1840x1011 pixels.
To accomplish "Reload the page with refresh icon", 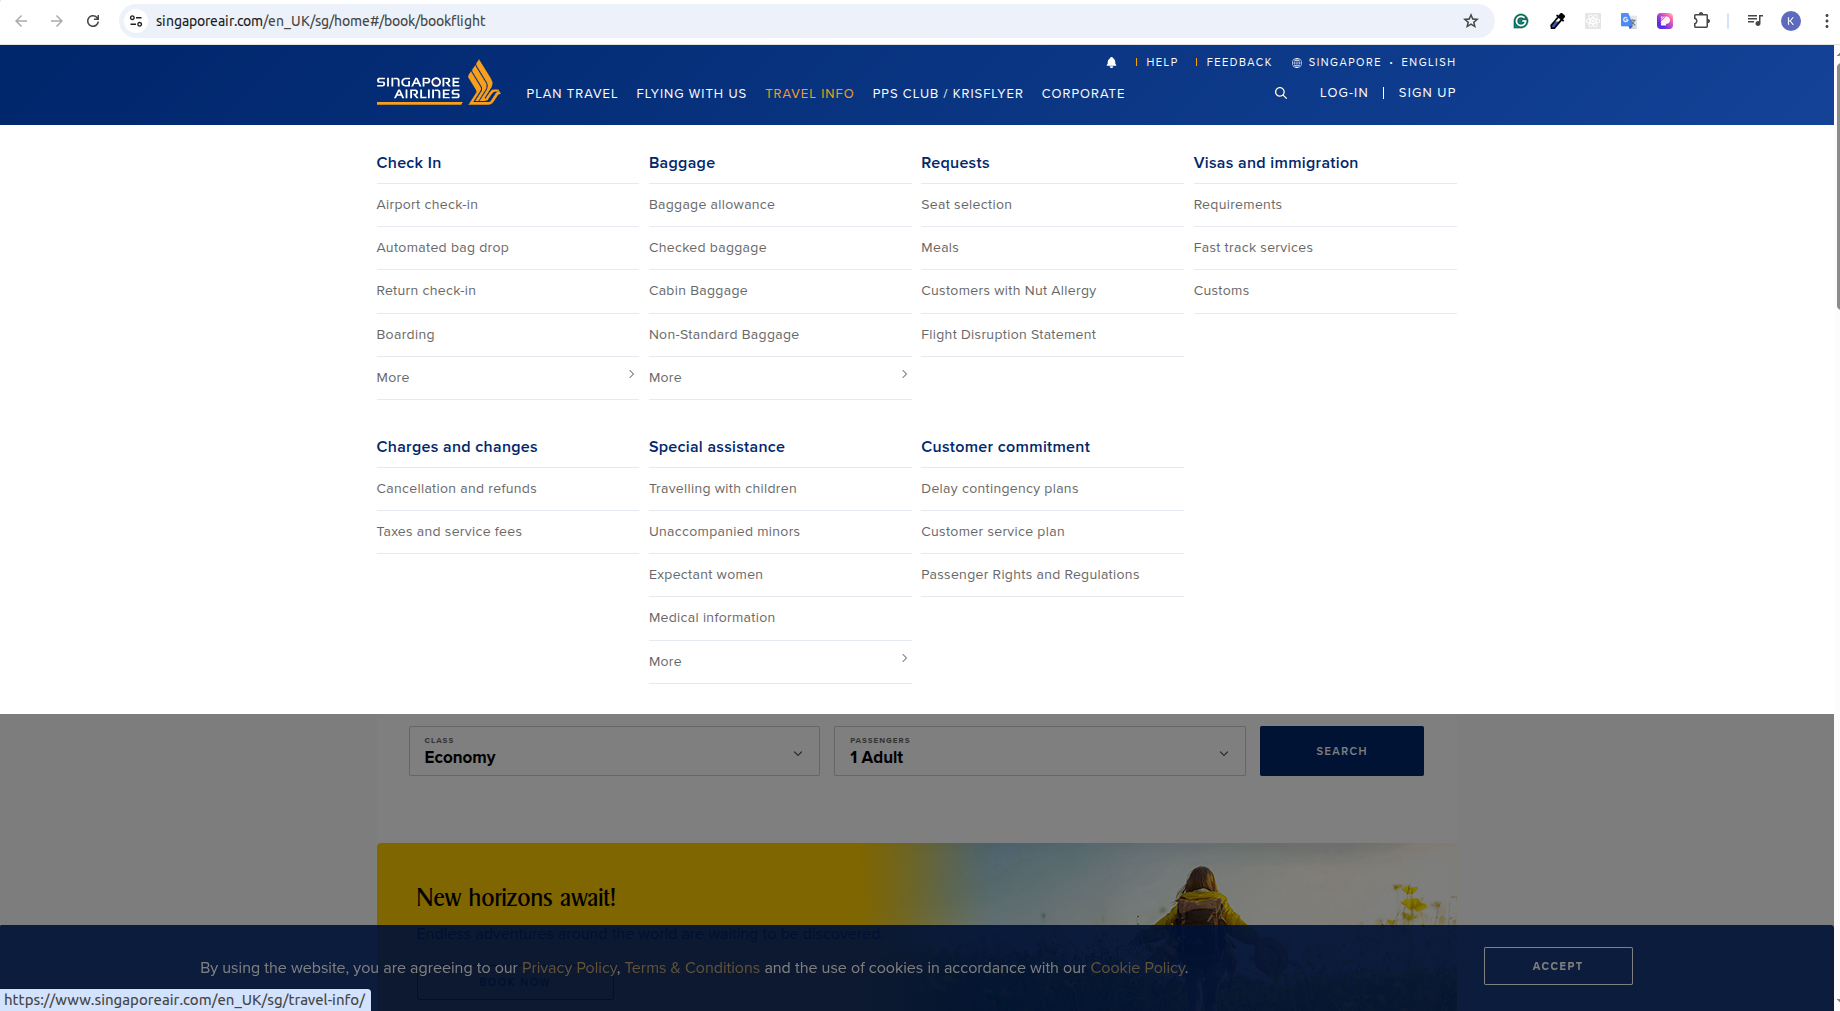I will (93, 21).
